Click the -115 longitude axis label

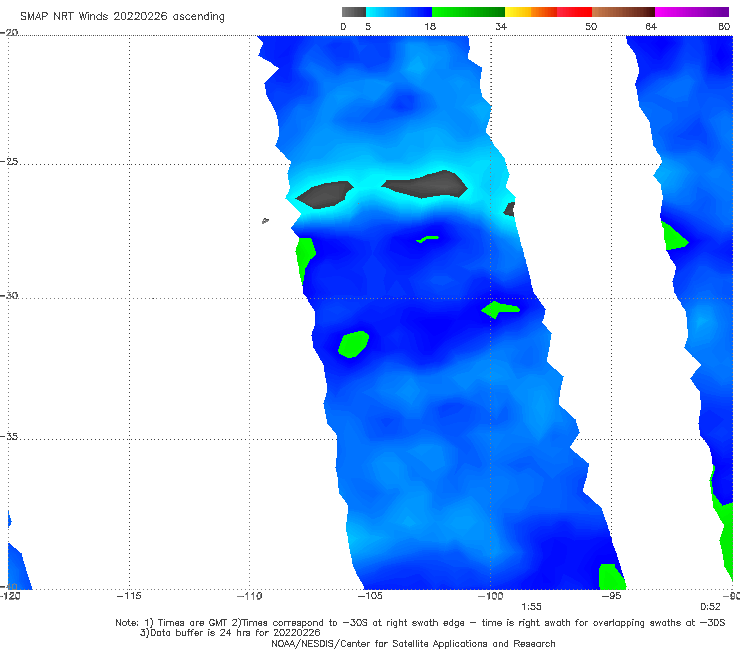[x=129, y=596]
